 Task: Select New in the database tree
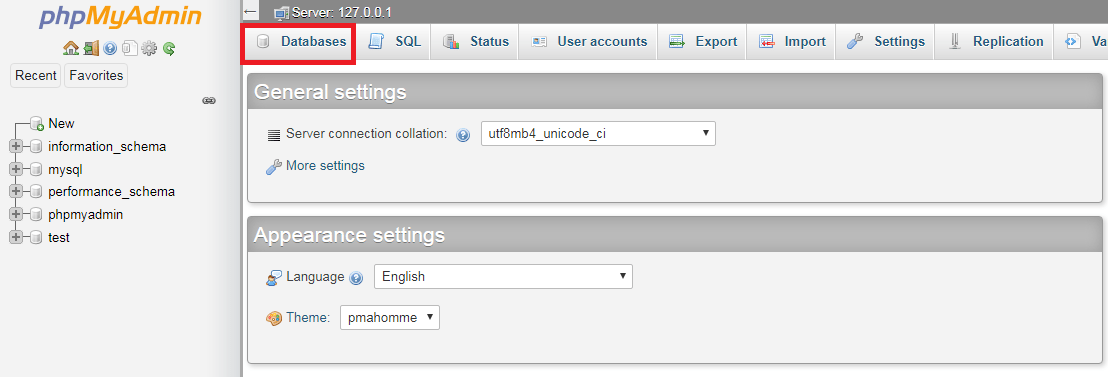click(61, 124)
